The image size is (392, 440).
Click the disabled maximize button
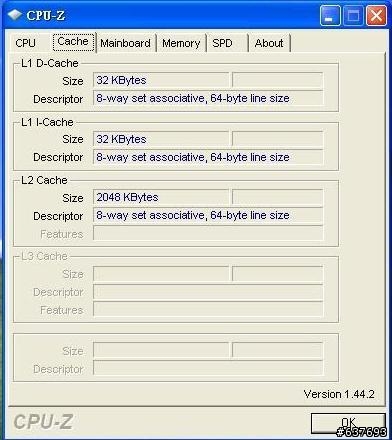[353, 16]
